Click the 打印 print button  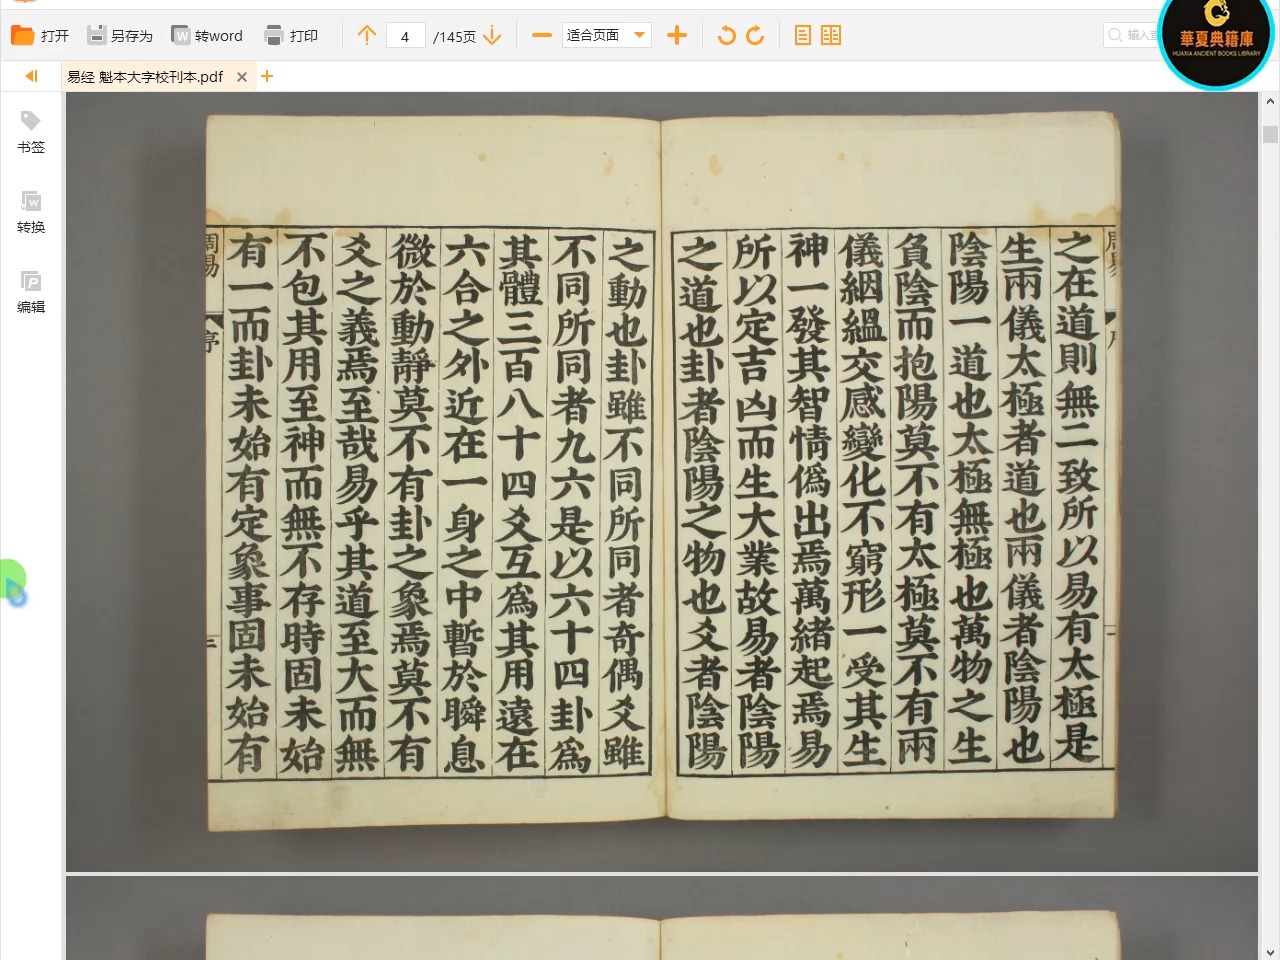(x=291, y=36)
